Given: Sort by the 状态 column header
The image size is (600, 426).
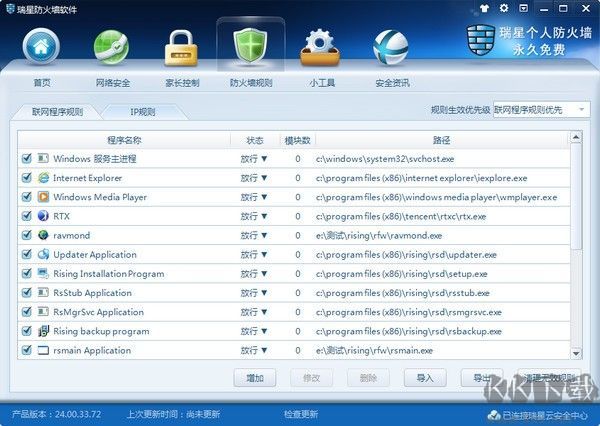Looking at the screenshot, I should point(254,140).
